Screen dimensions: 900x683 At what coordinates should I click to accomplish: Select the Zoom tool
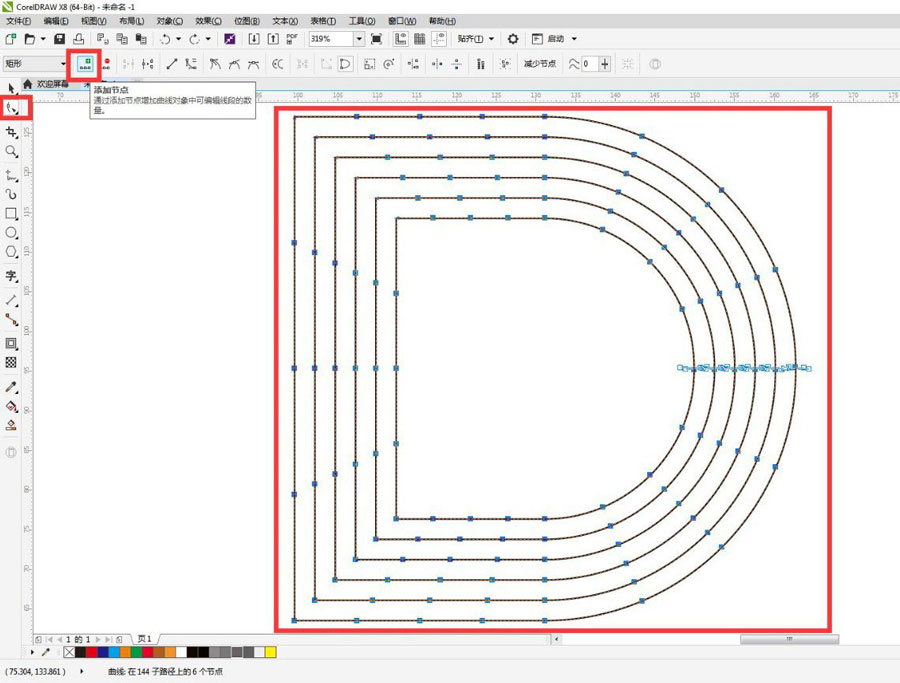(x=11, y=151)
